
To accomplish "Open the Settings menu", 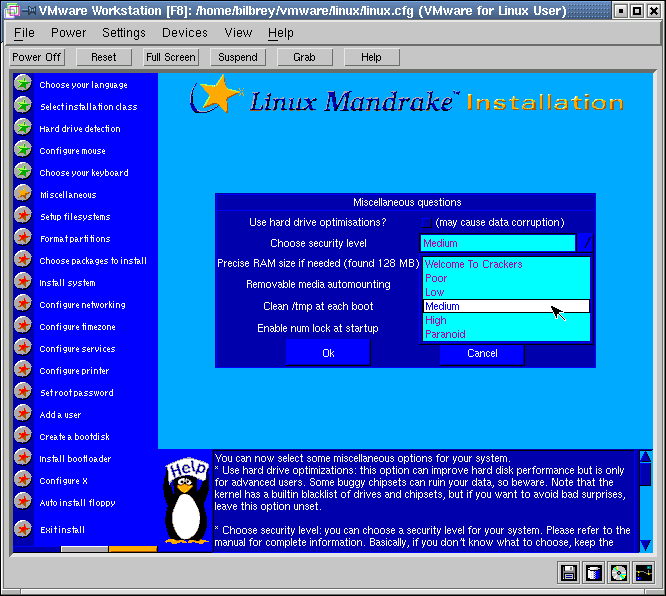I will point(124,33).
